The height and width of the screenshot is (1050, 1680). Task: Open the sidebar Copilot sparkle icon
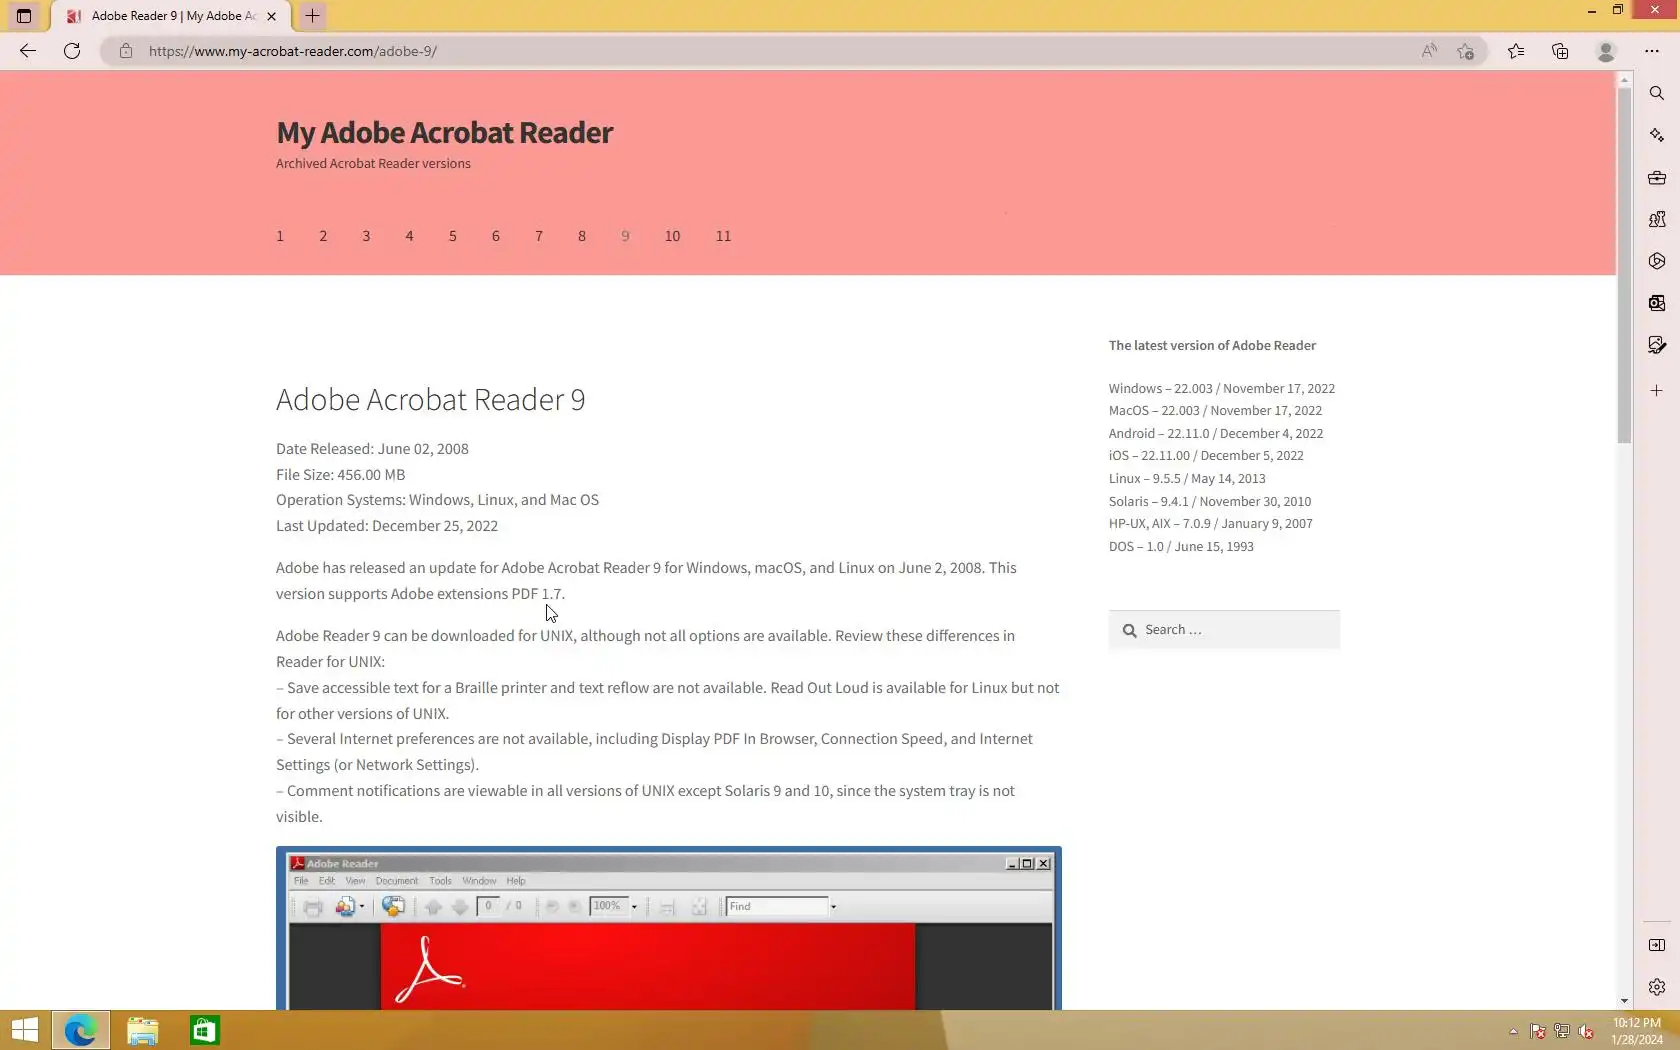click(x=1657, y=135)
